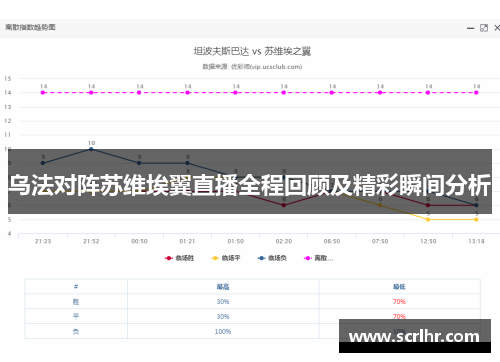Toggle the magenta 离散 legend series
The width and height of the screenshot is (500, 362).
(318, 258)
